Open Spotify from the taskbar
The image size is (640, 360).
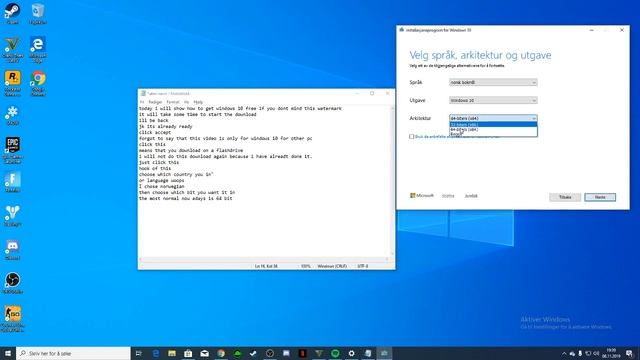(x=335, y=353)
